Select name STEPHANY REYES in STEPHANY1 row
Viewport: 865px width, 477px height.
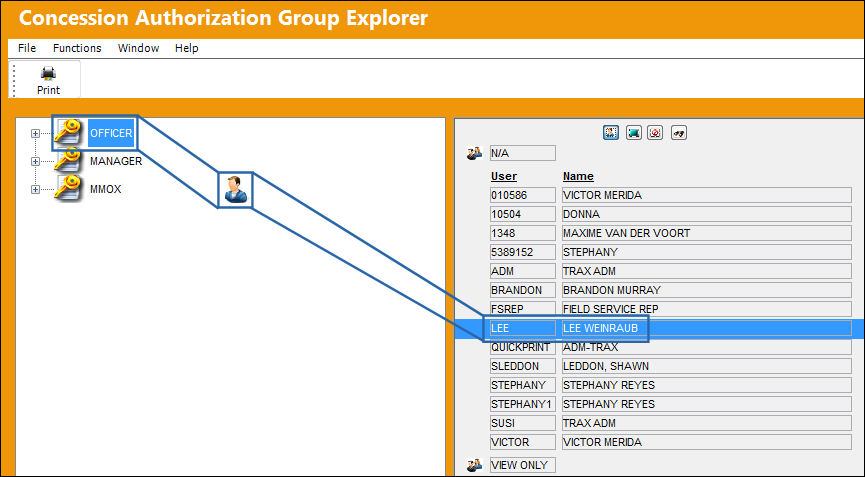pyautogui.click(x=707, y=404)
